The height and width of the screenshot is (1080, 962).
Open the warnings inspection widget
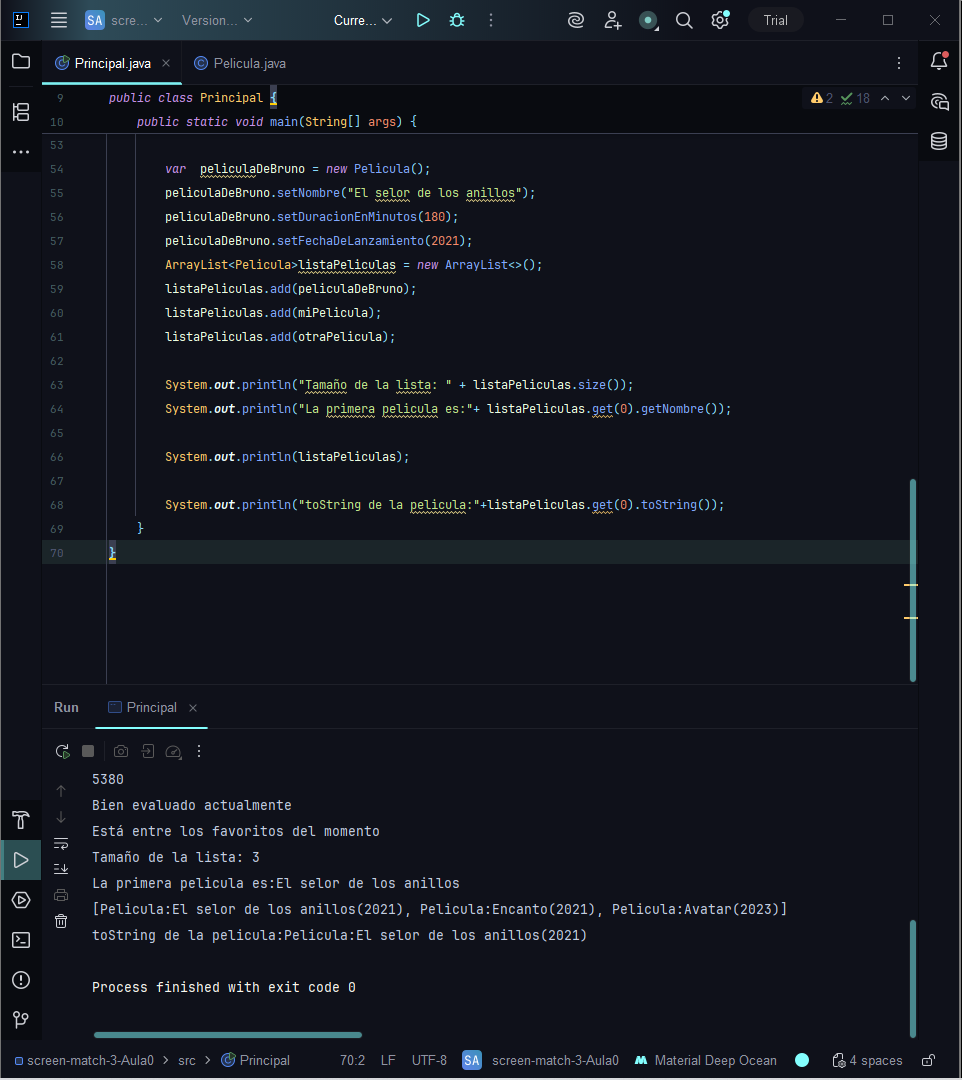click(839, 98)
